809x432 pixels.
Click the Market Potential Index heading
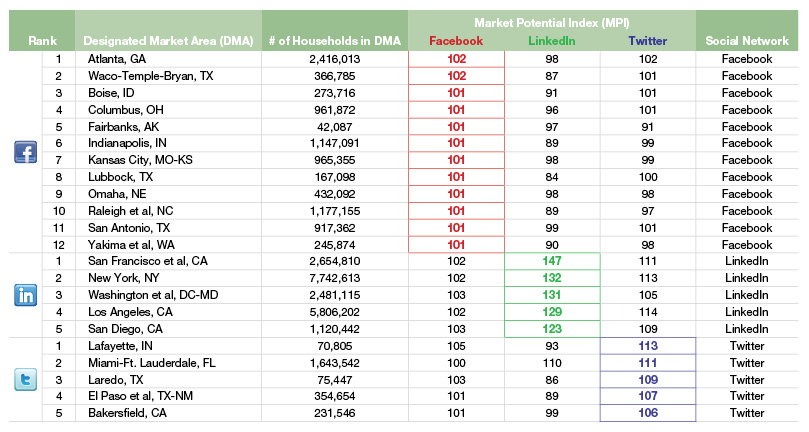tap(551, 20)
